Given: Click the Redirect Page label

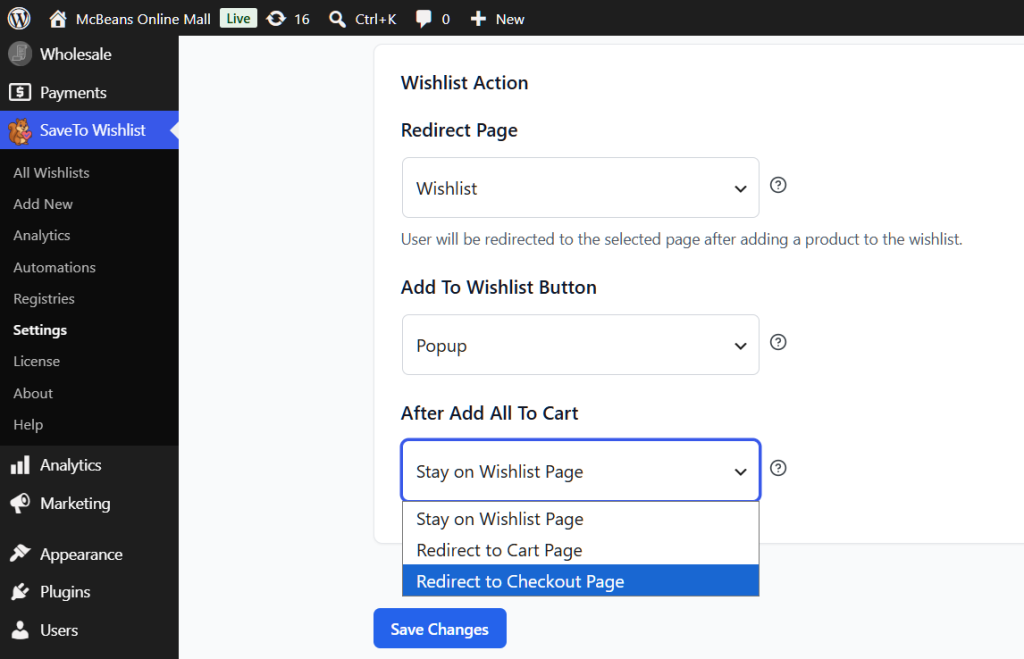Looking at the screenshot, I should (459, 130).
